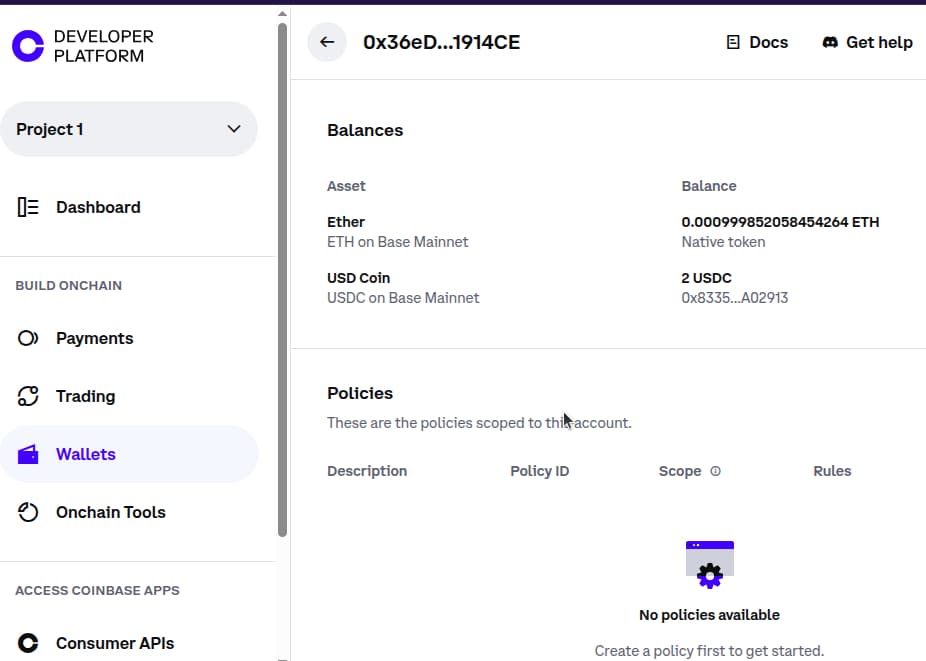The width and height of the screenshot is (926, 661).
Task: Click the Trading swap icon
Action: coord(28,396)
